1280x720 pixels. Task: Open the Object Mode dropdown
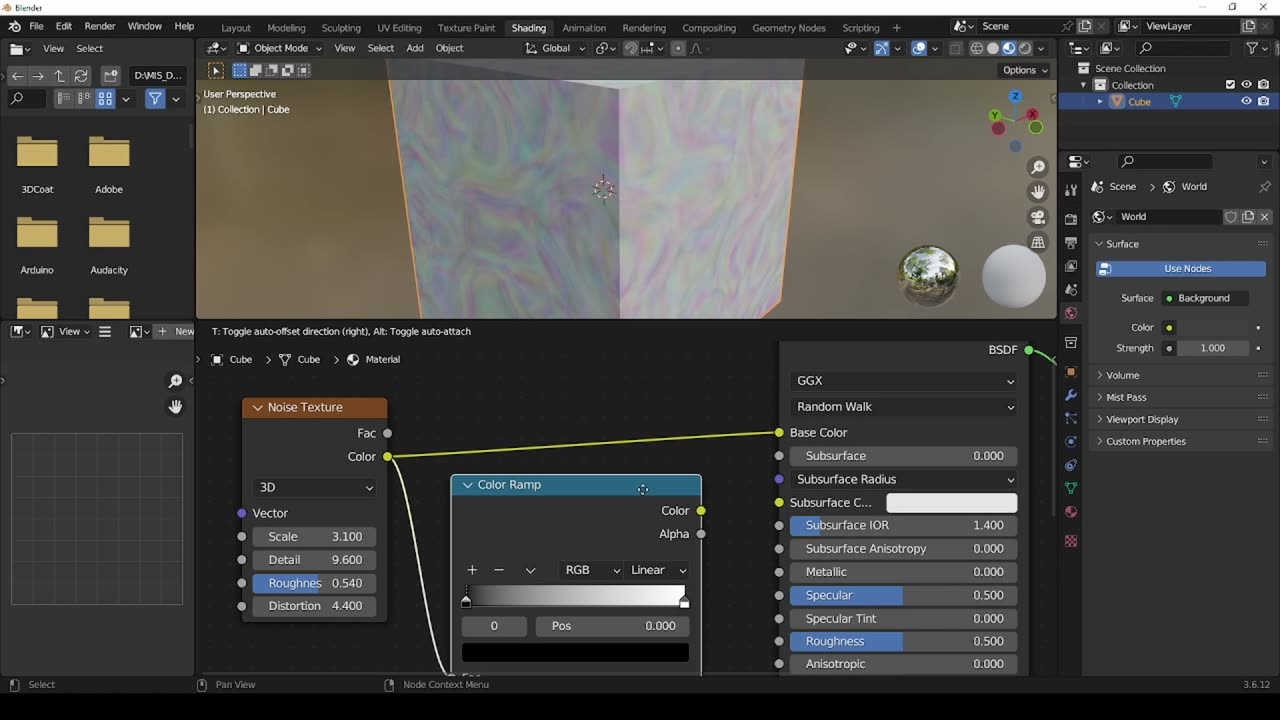(280, 48)
